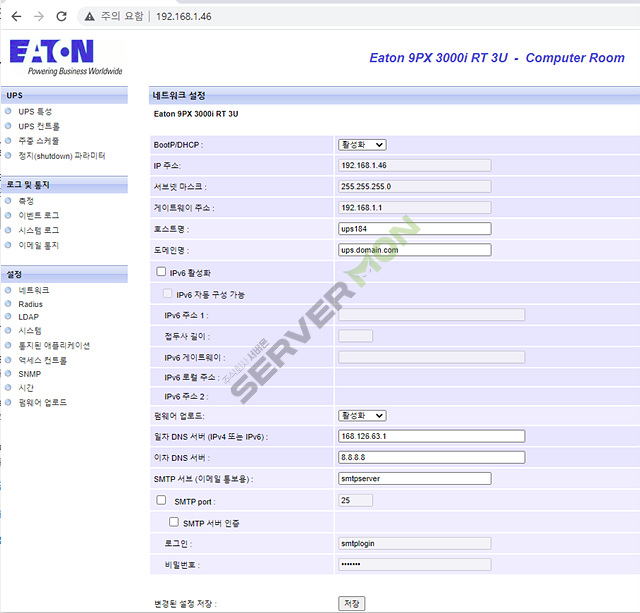Click the IPv6 주소 1 field
640x613 pixels.
pos(431,315)
